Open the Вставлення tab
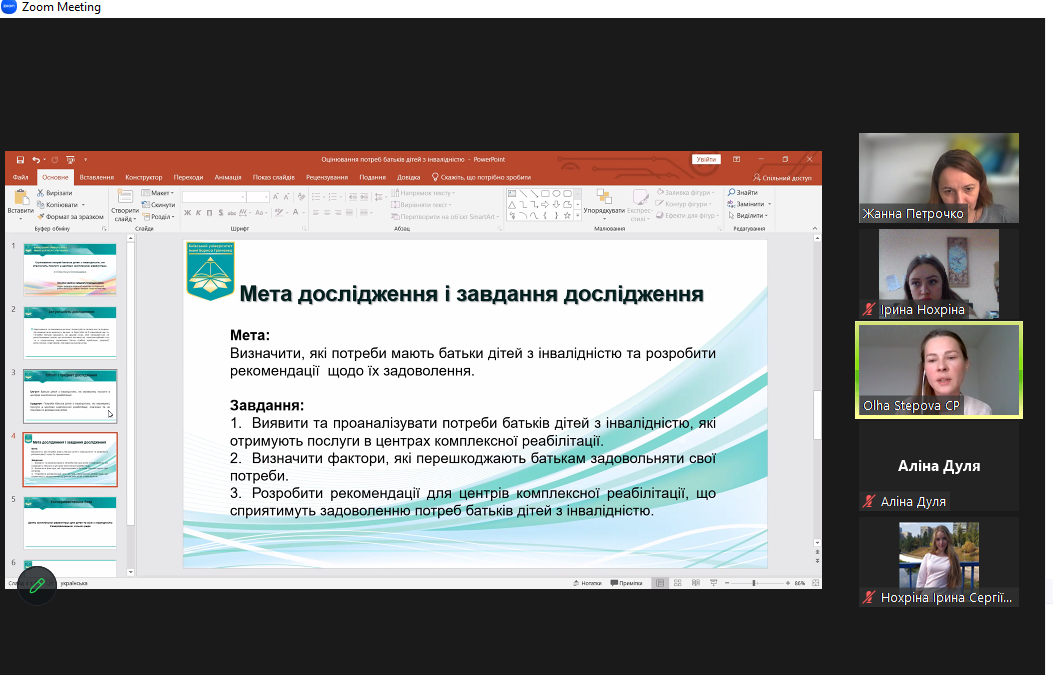Image resolution: width=1053 pixels, height=675 pixels. [x=97, y=177]
